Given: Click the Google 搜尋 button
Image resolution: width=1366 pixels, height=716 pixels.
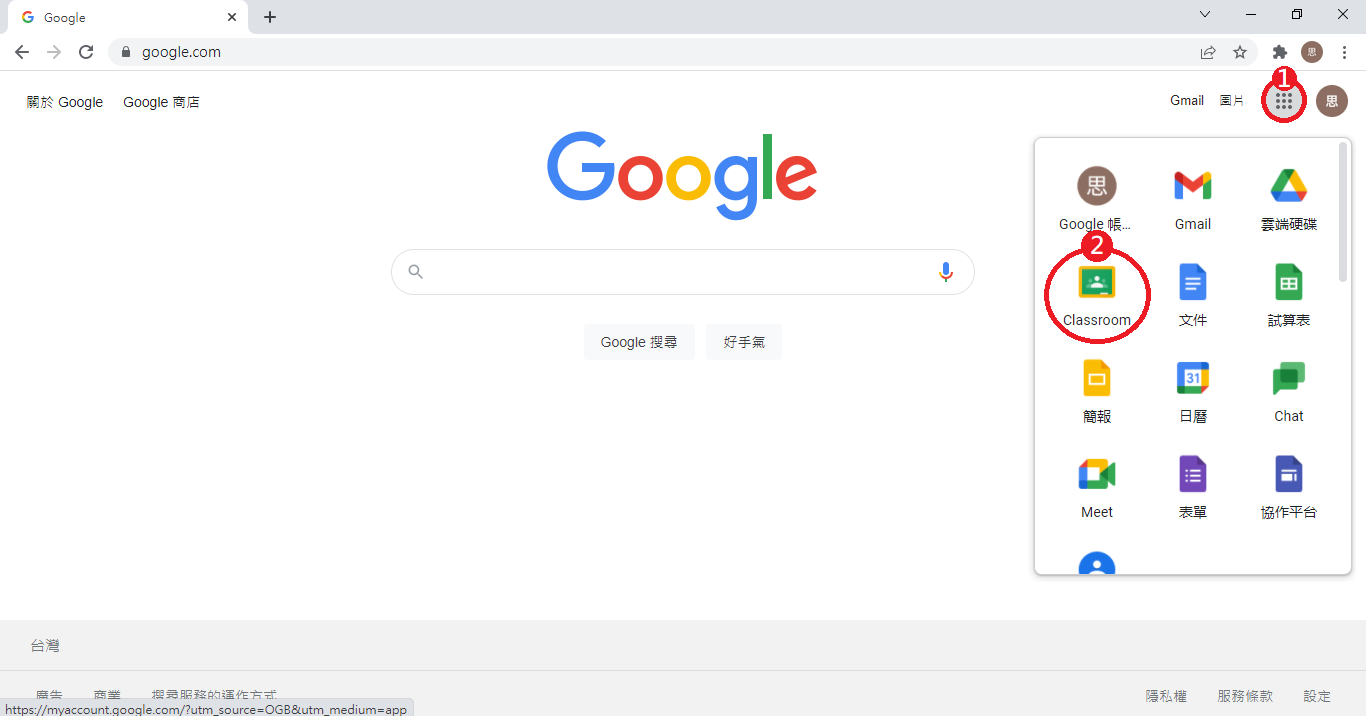Looking at the screenshot, I should [x=639, y=342].
